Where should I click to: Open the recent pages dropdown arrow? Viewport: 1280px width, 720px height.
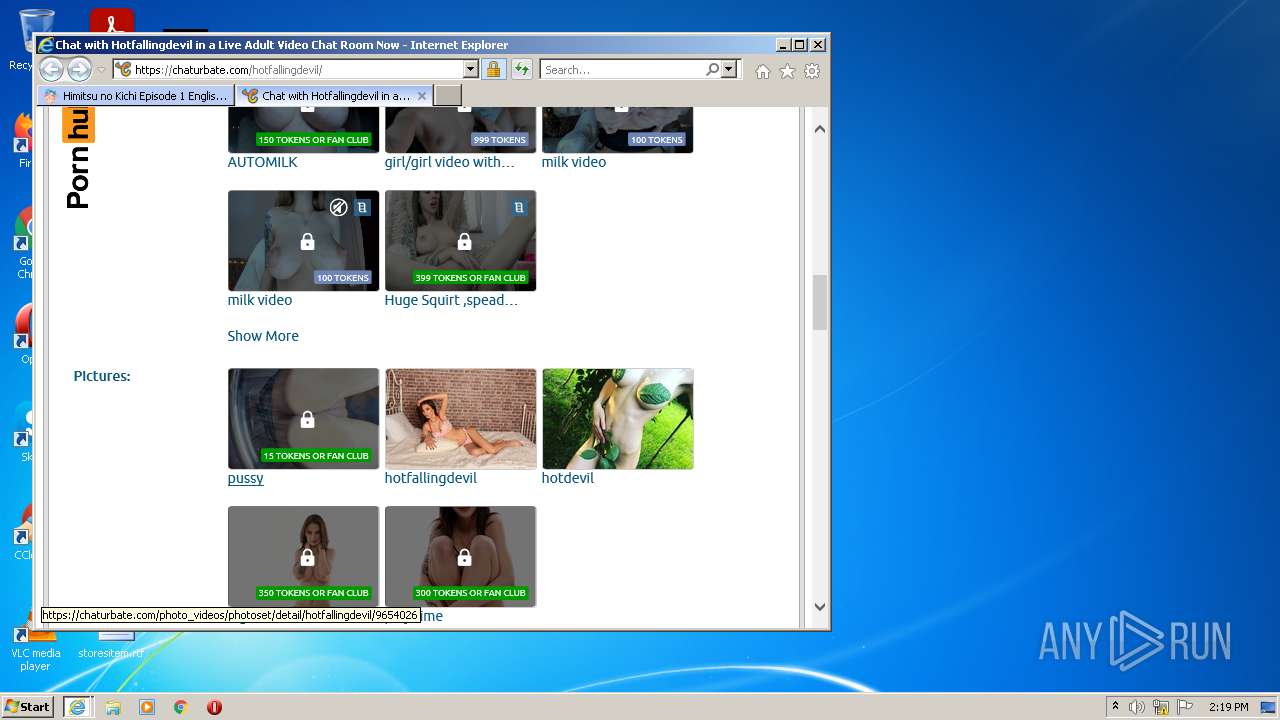pyautogui.click(x=100, y=70)
